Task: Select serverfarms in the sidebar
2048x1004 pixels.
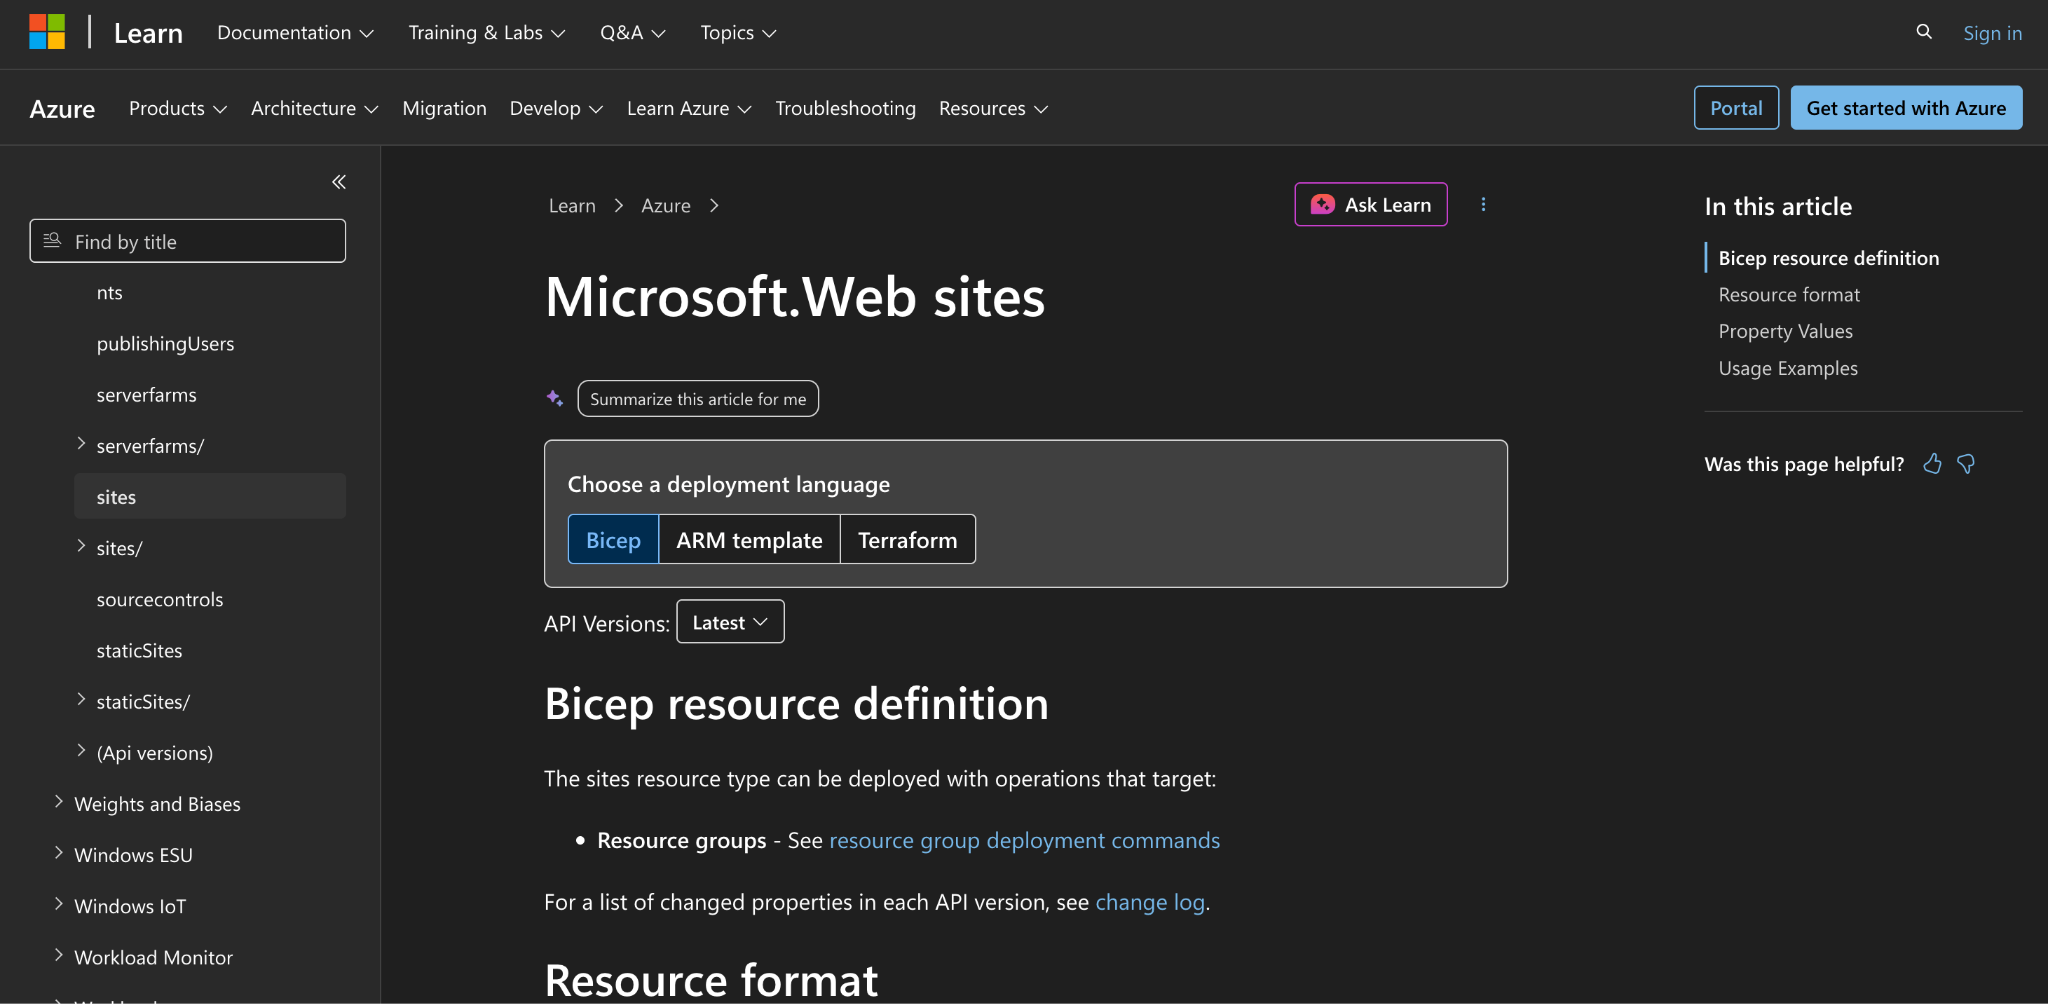Action: (x=146, y=395)
